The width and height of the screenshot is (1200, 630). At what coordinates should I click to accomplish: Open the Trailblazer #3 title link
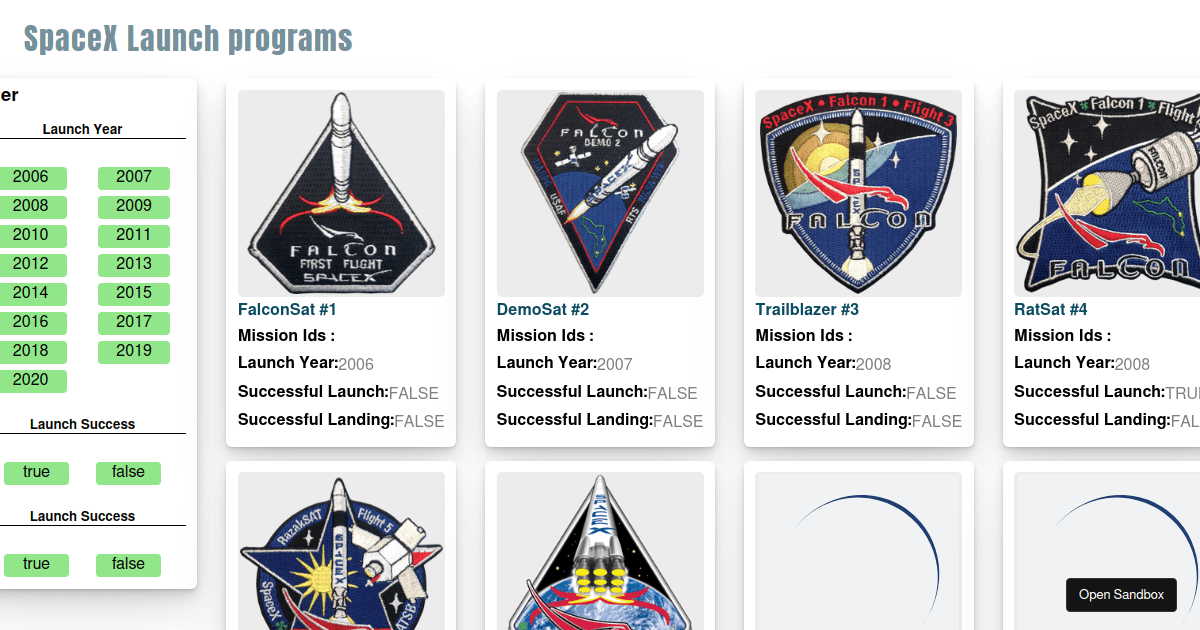click(807, 310)
